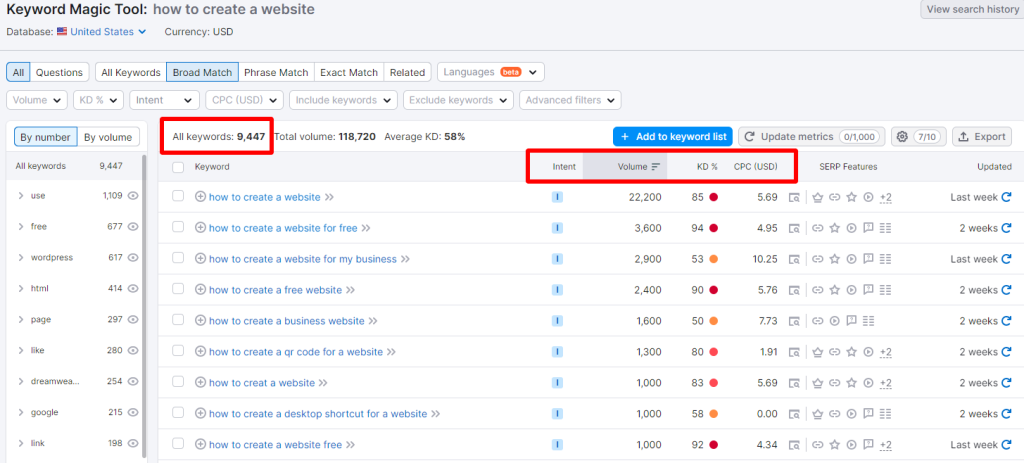Click the keyword groups sidebar scrollbar
Image resolution: width=1024 pixels, height=463 pixels.
point(144,307)
